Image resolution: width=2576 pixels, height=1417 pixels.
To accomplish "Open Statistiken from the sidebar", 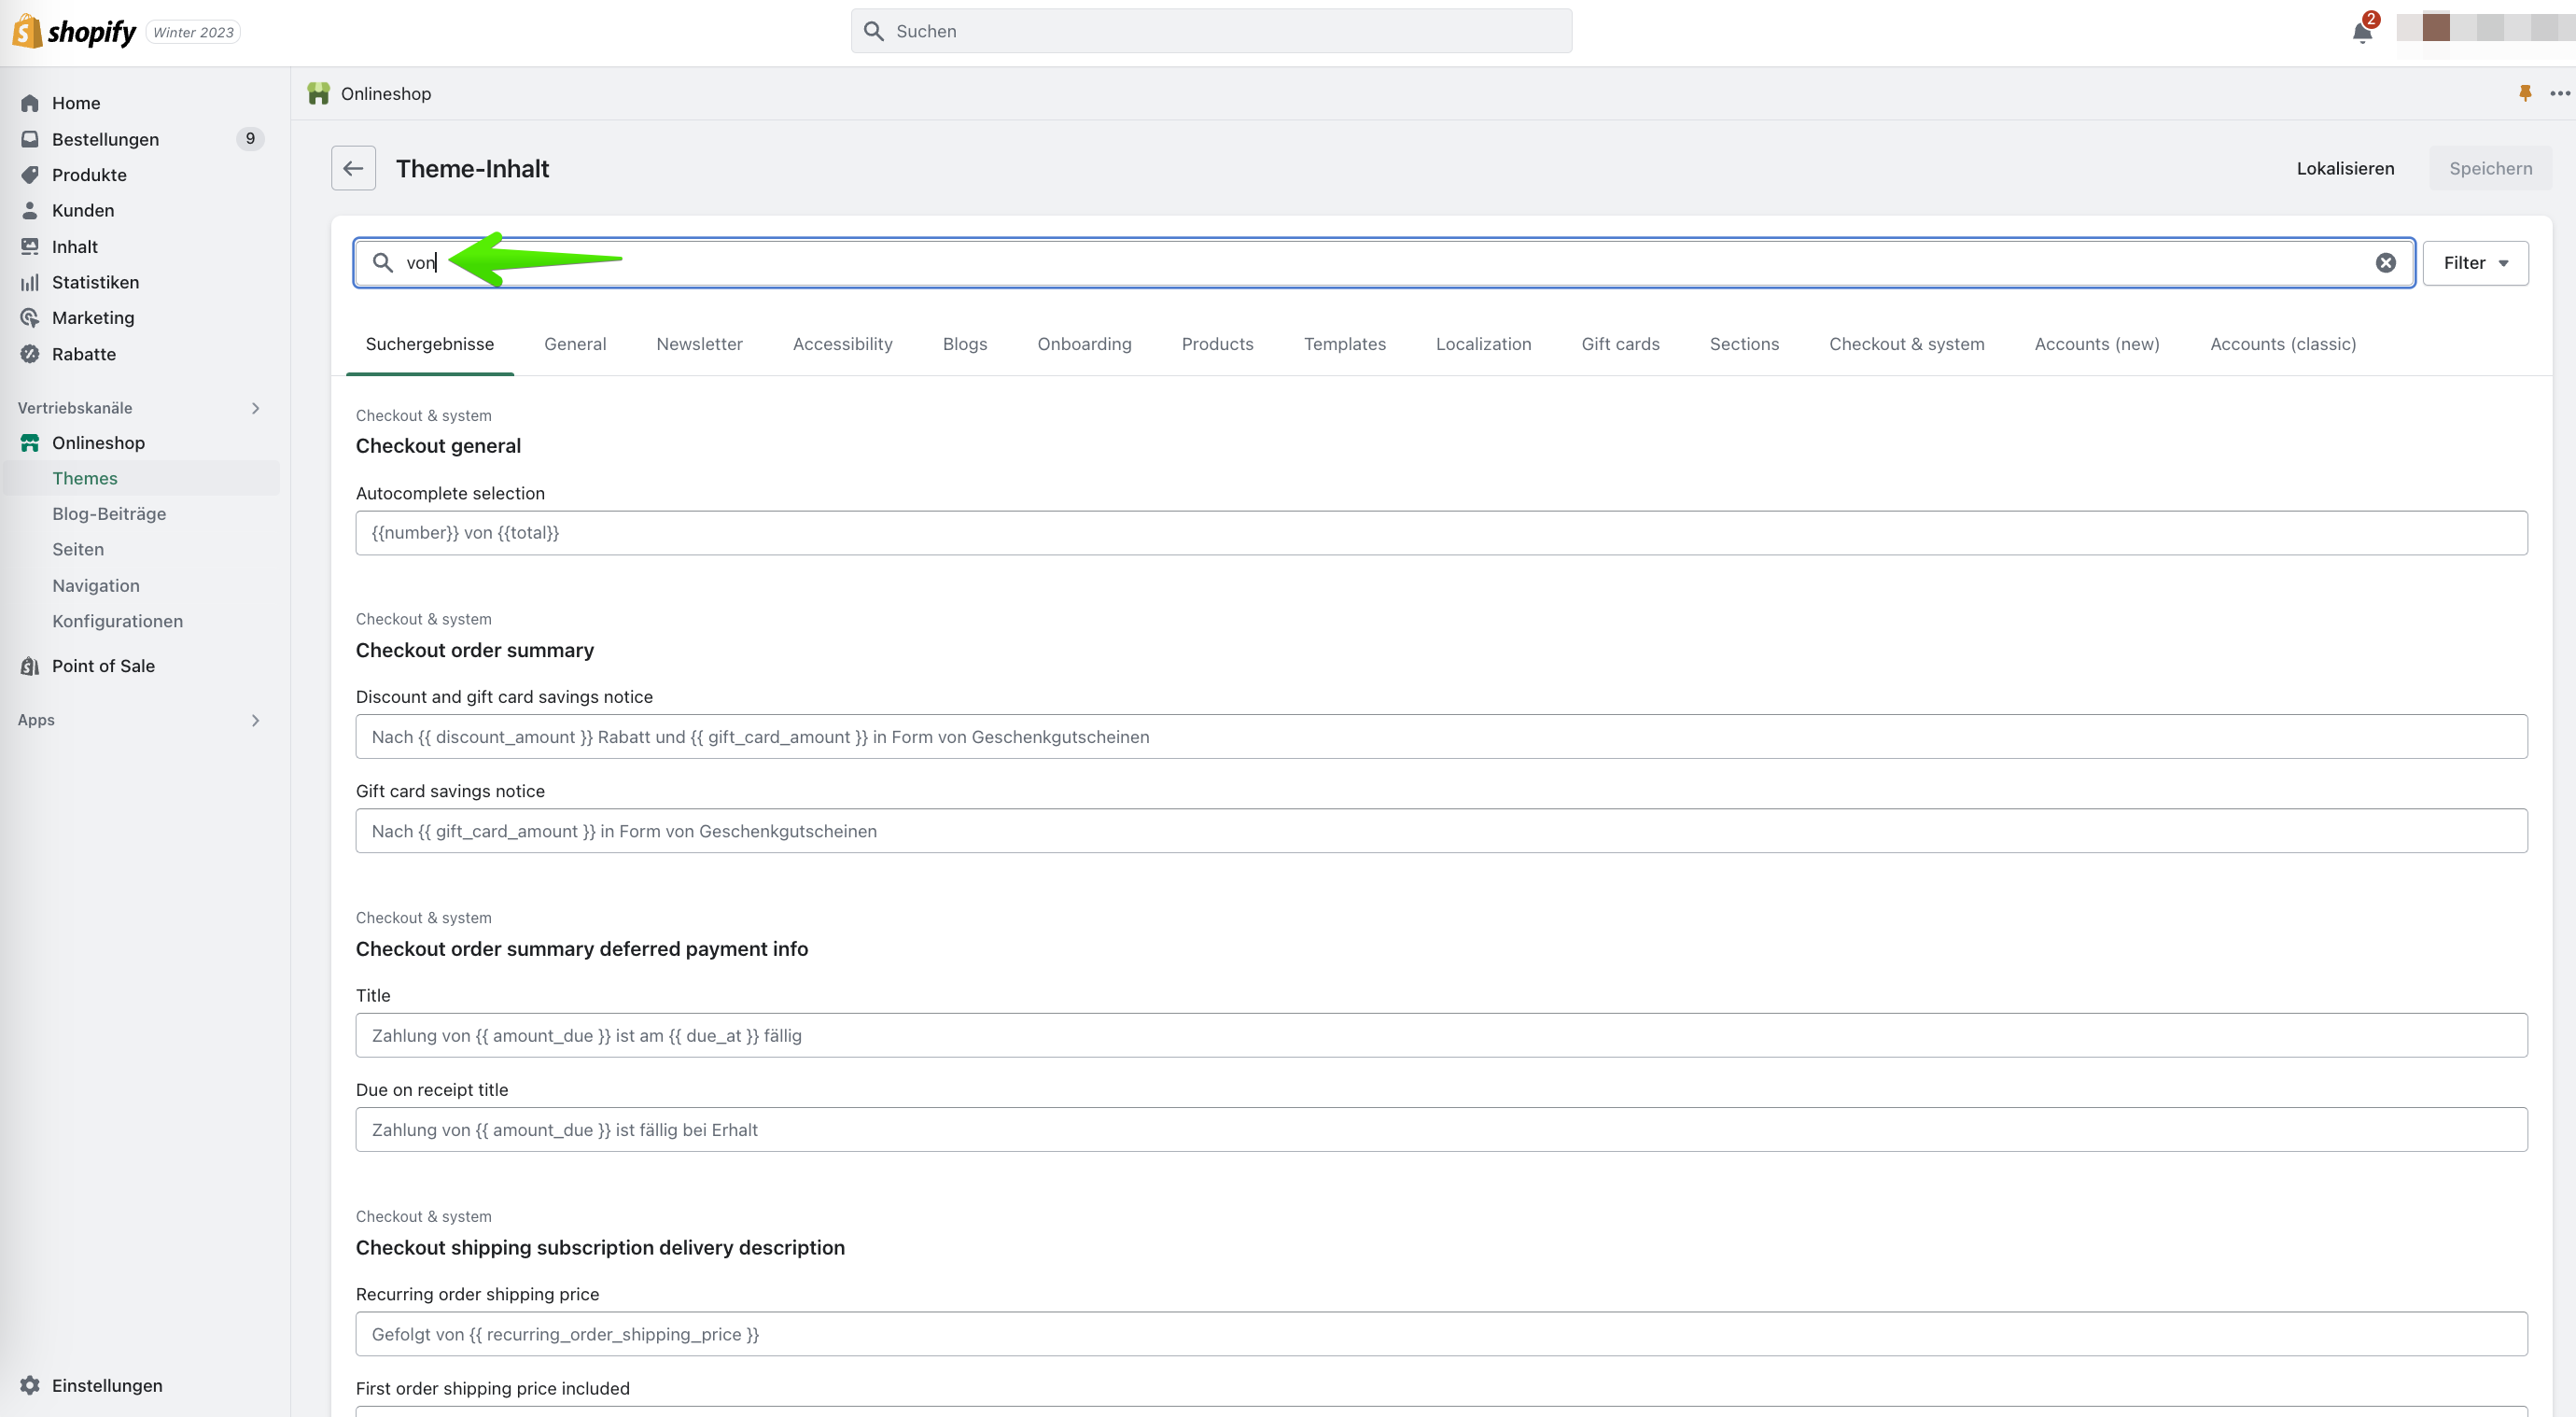I will click(x=95, y=282).
